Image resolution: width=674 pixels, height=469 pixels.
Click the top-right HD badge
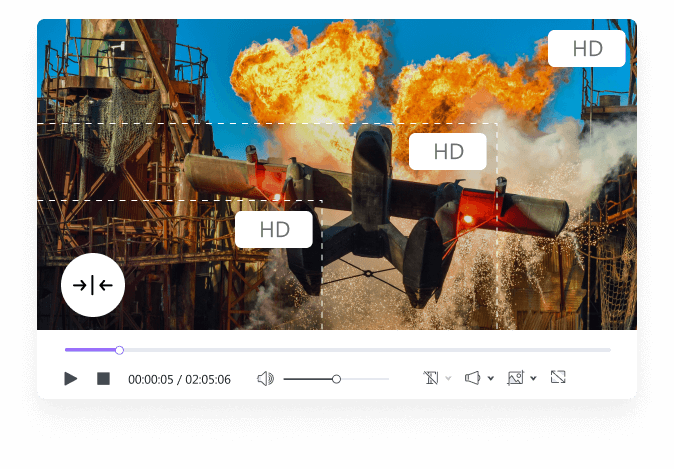(587, 49)
